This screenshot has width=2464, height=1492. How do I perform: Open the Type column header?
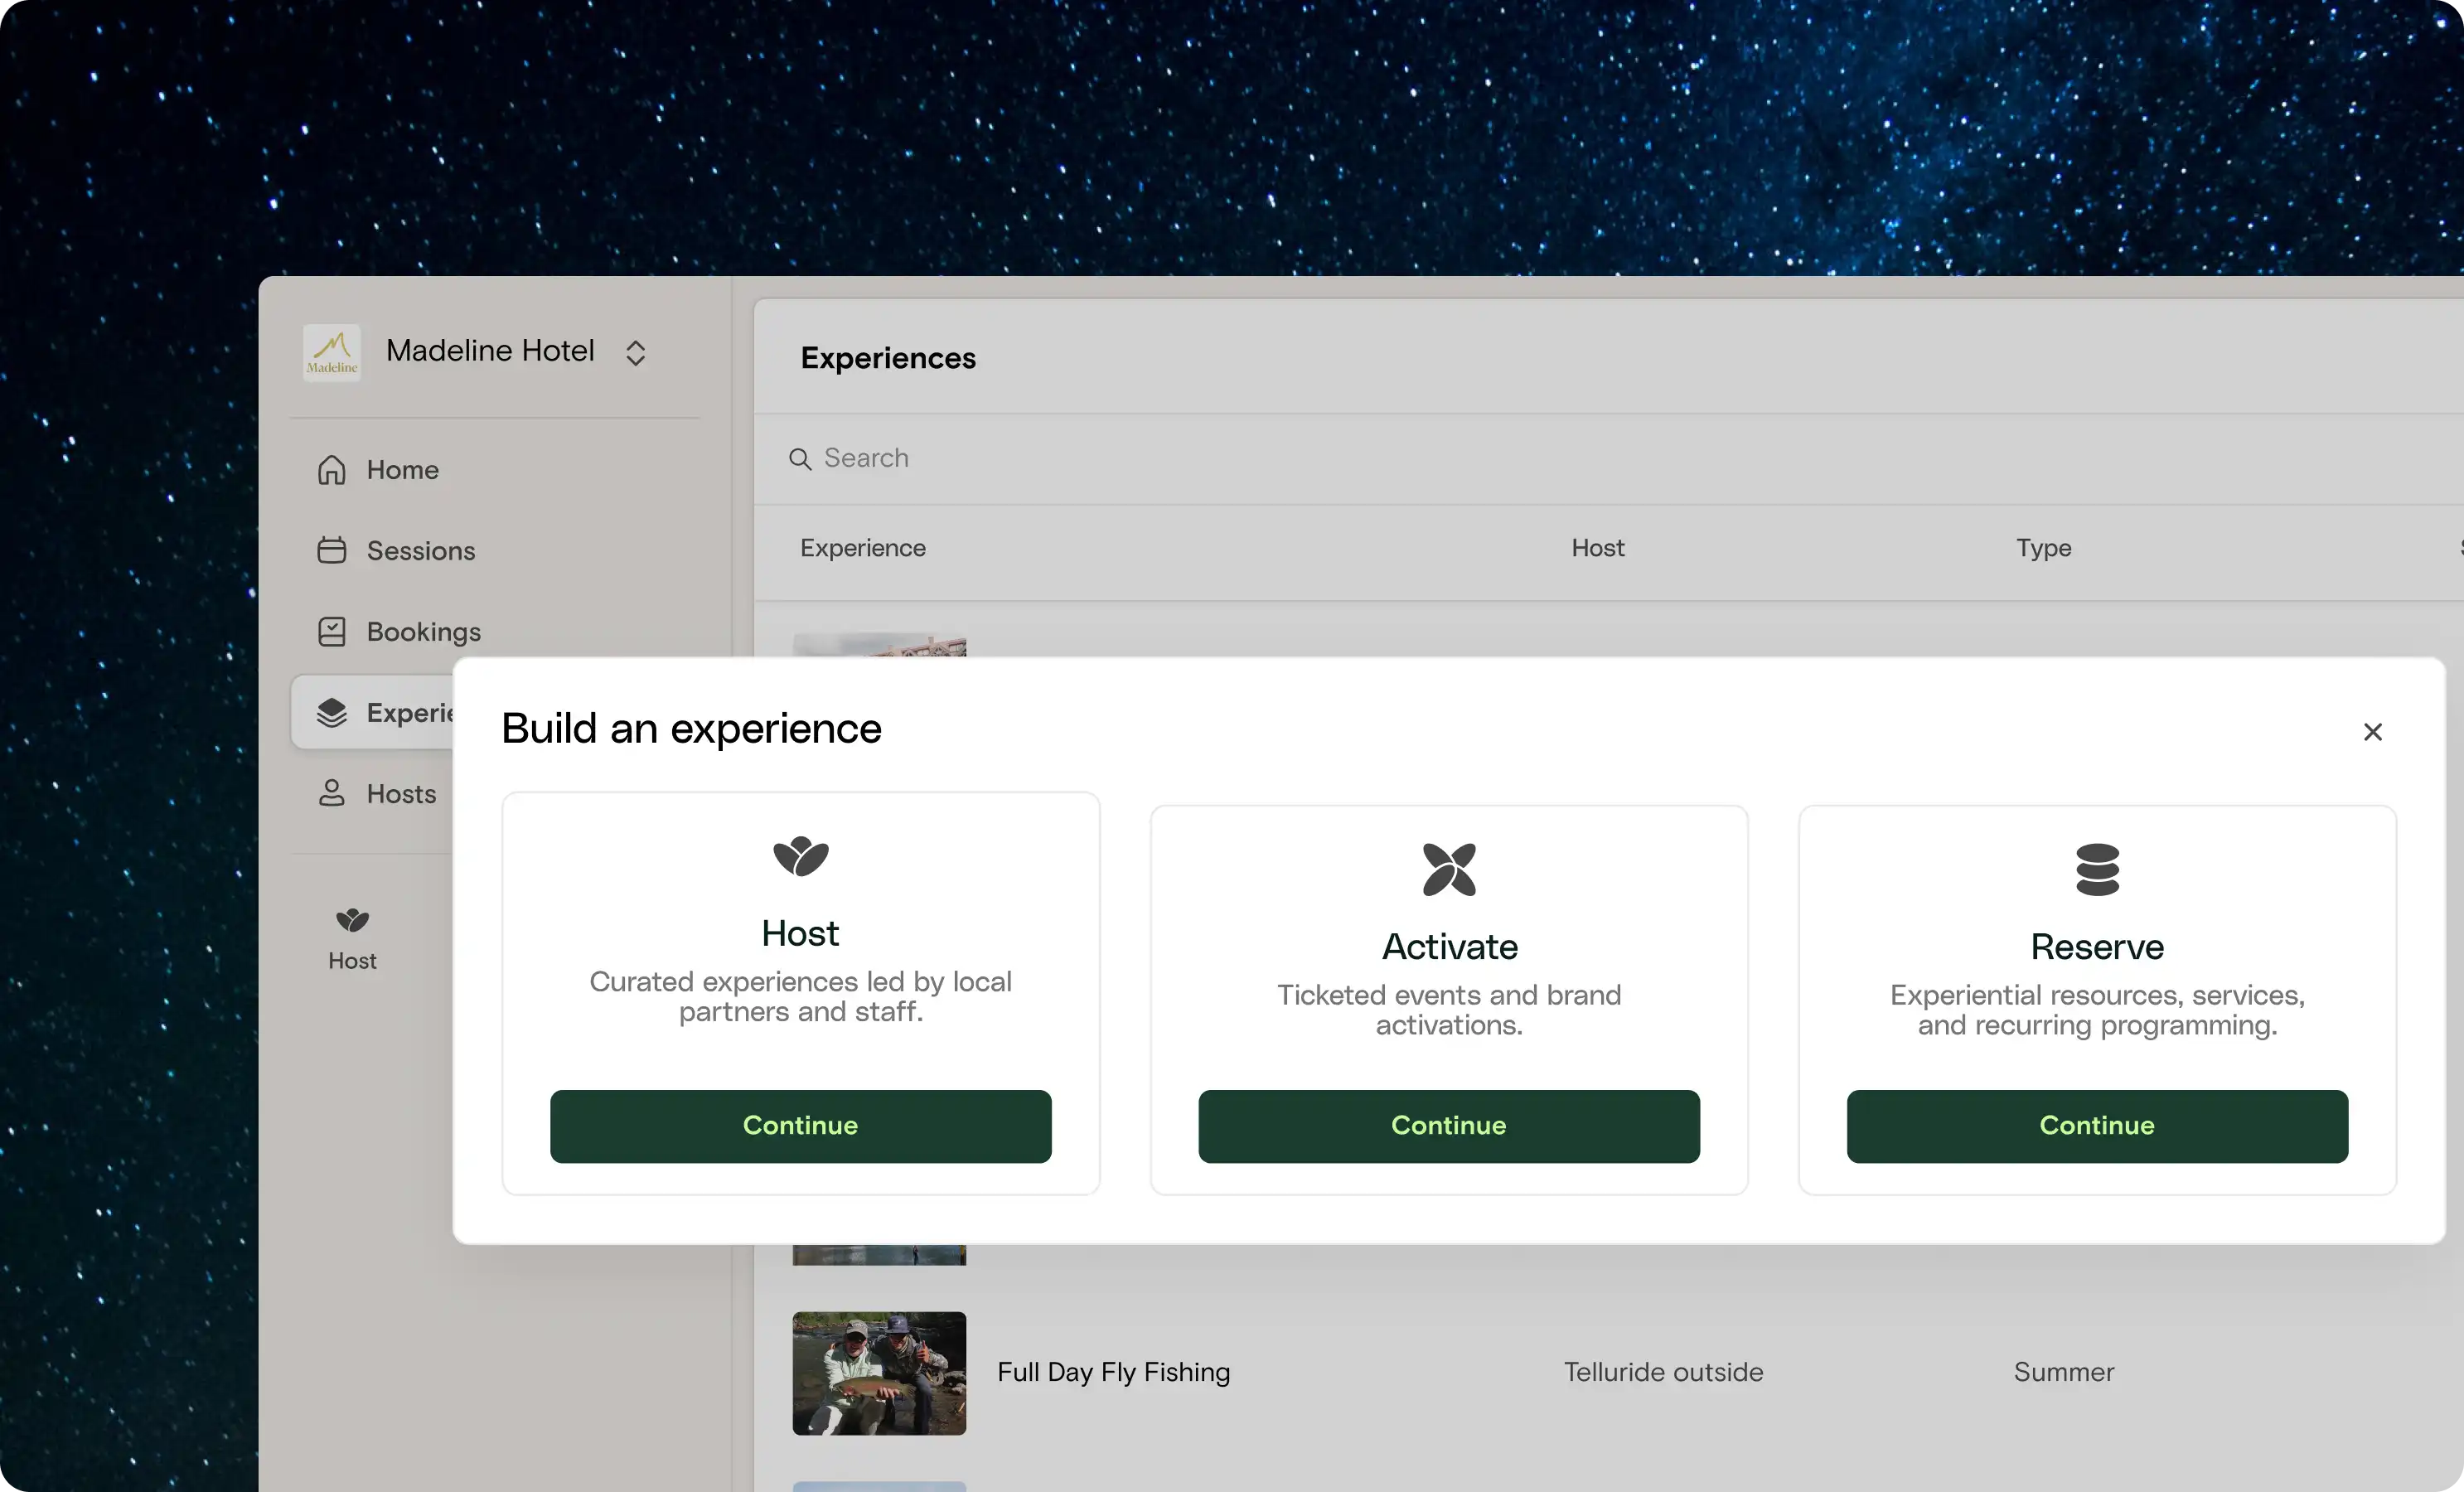(2043, 547)
